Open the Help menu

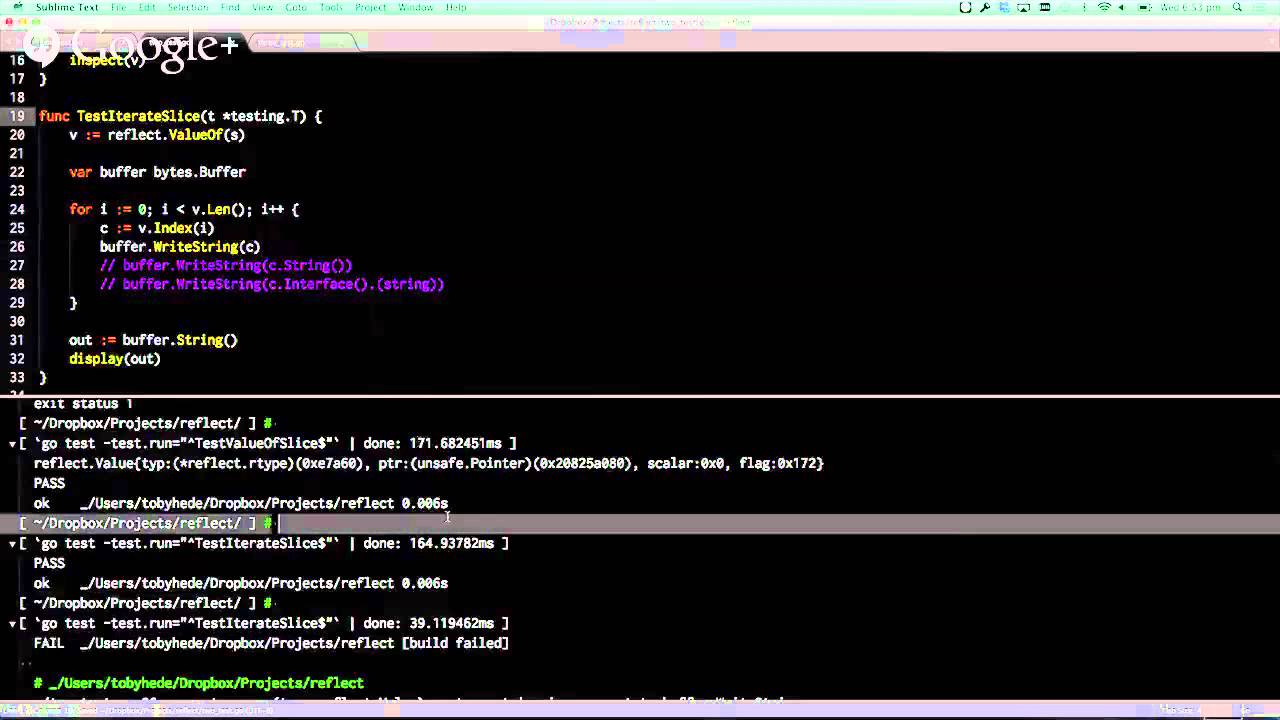[x=456, y=7]
